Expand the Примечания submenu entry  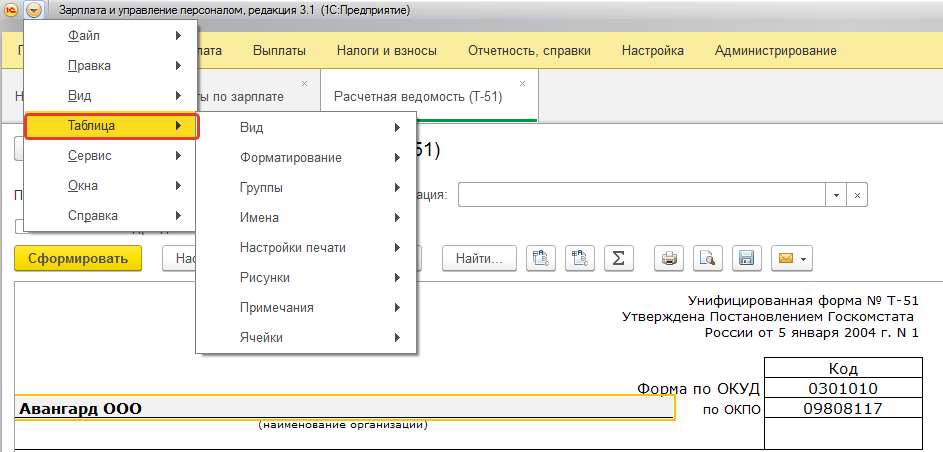pos(306,308)
